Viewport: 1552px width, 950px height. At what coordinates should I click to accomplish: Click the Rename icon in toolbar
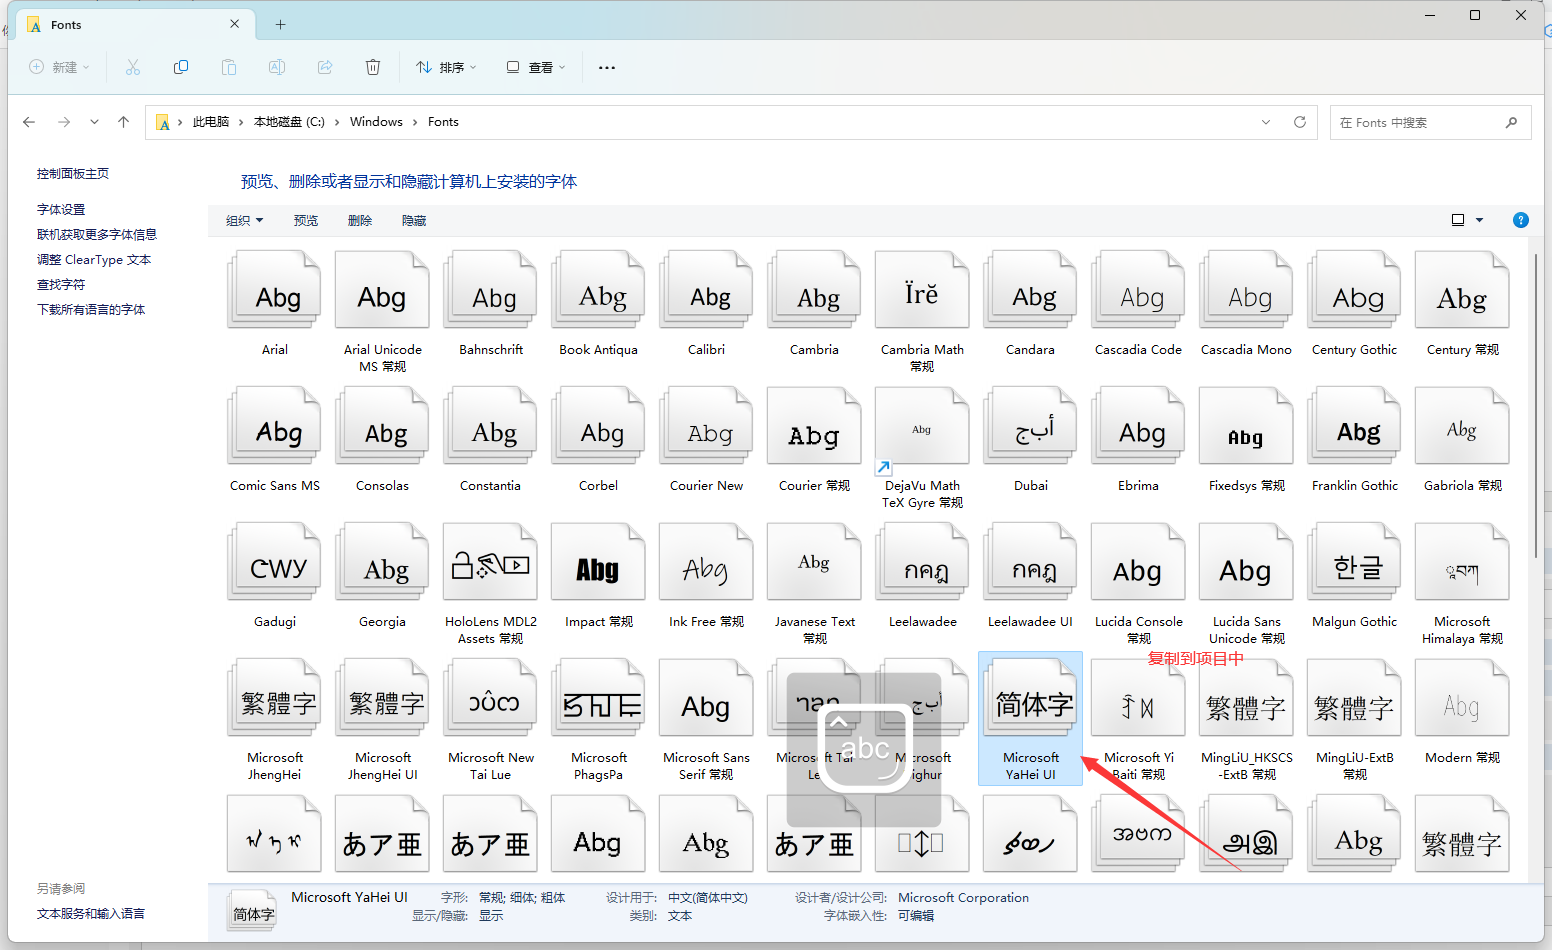[277, 67]
